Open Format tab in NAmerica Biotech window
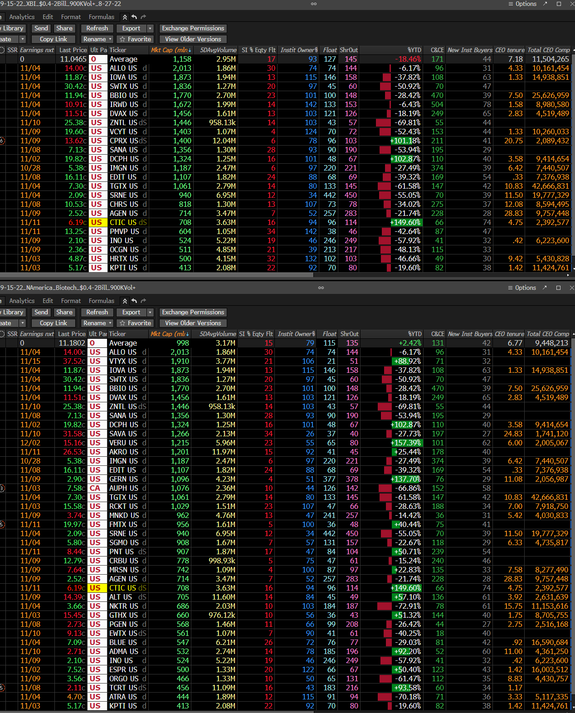Screen dimensions: 575x713 click(71, 301)
